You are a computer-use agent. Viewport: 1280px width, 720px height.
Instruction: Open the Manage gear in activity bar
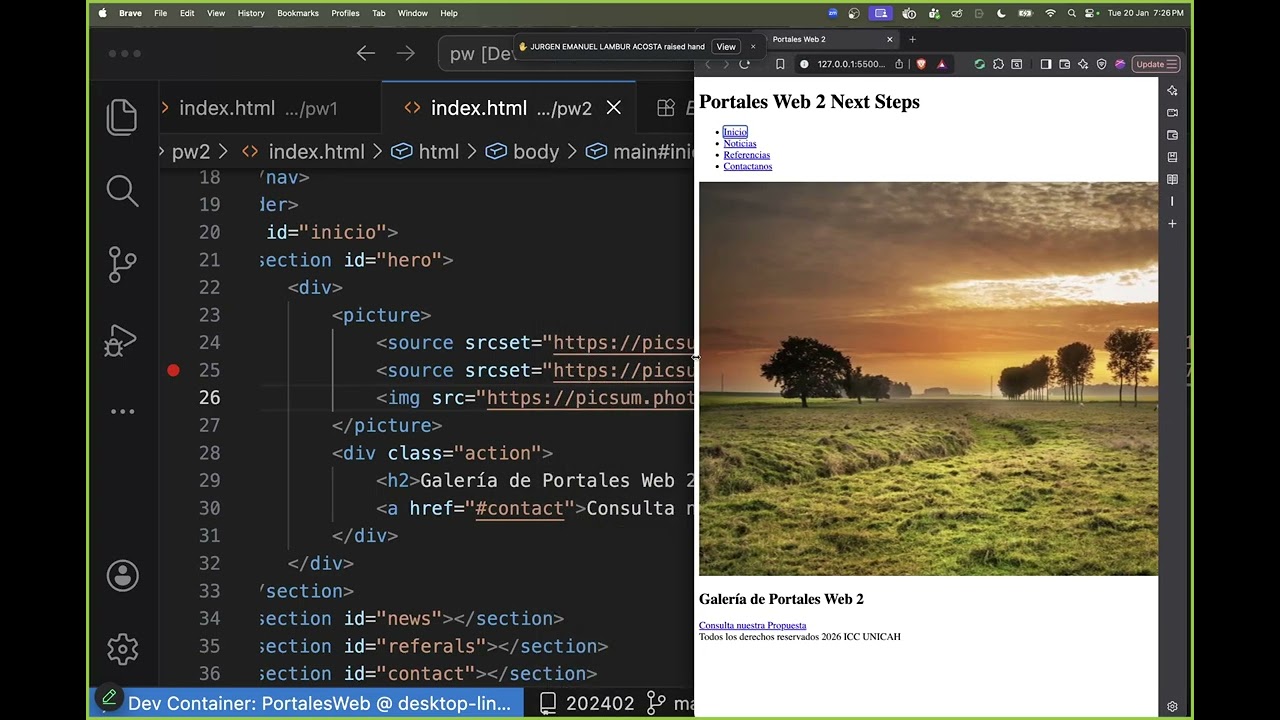pos(123,649)
